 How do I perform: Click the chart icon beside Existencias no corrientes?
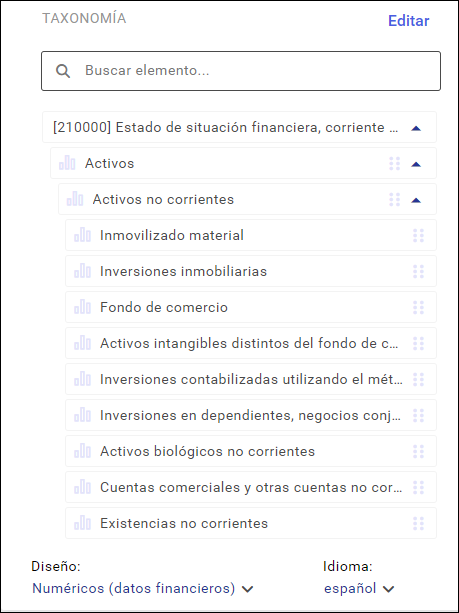click(82, 523)
